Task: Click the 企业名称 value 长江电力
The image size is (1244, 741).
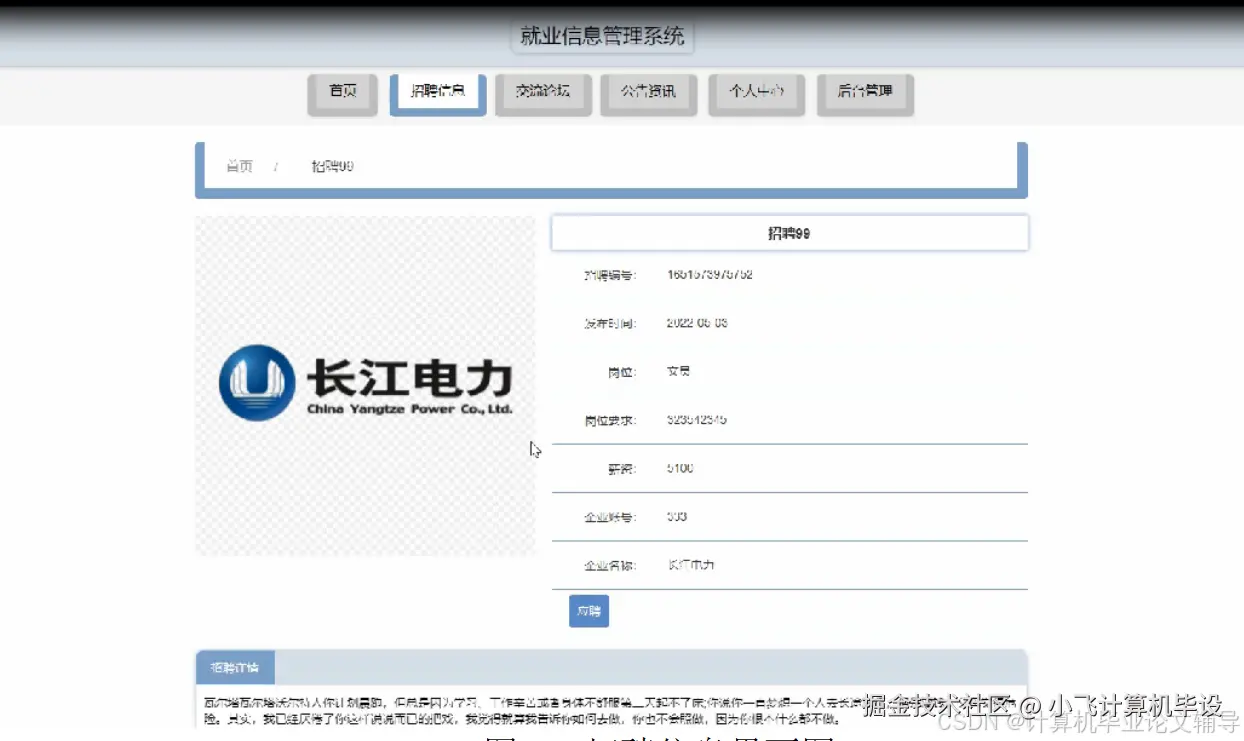Action: [x=691, y=565]
